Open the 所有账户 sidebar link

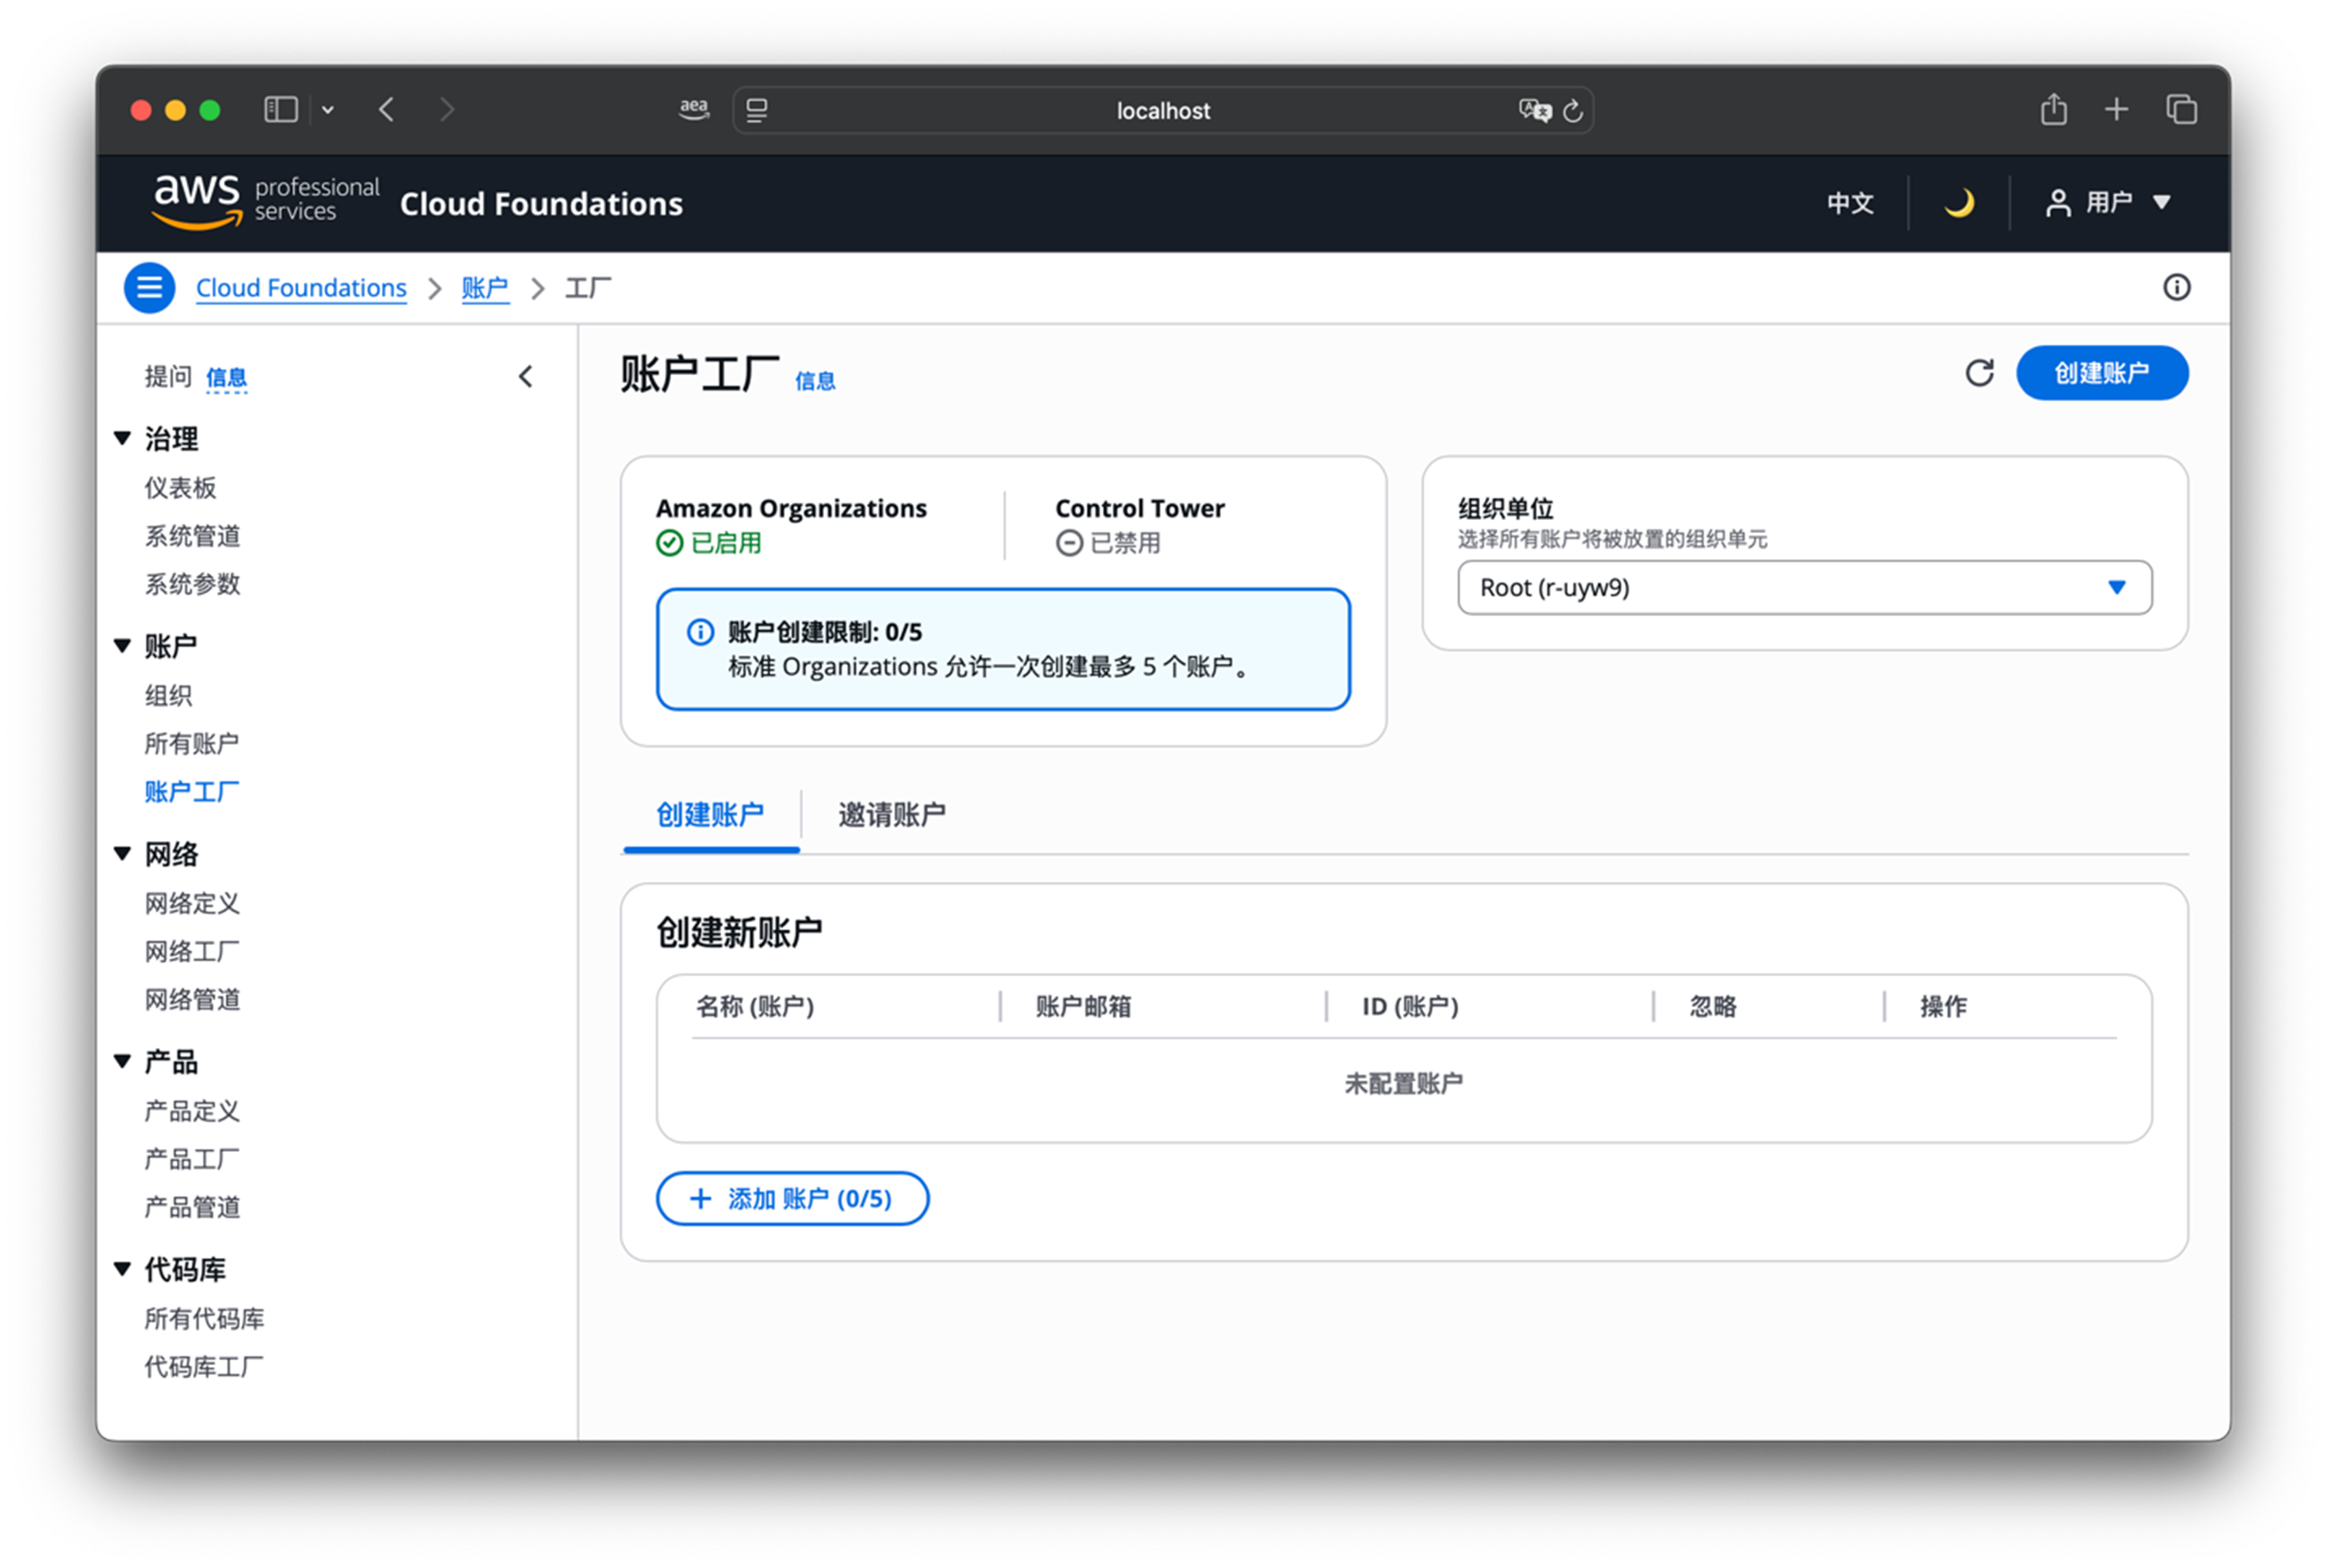point(192,743)
